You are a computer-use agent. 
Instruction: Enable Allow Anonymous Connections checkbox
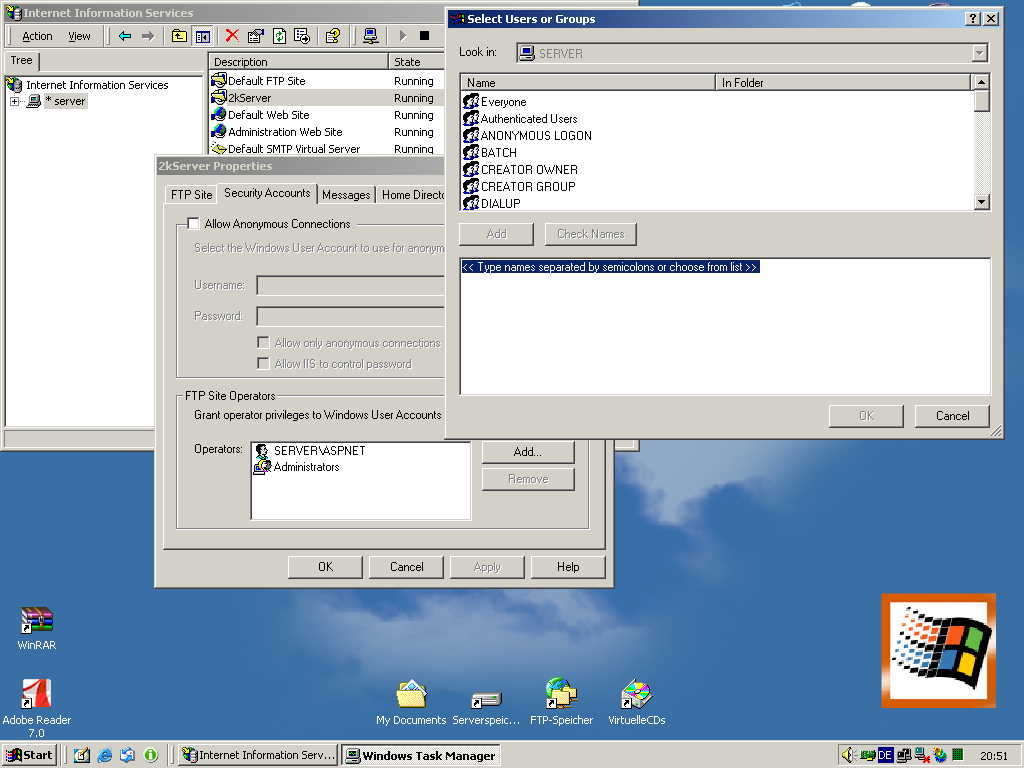pos(194,224)
